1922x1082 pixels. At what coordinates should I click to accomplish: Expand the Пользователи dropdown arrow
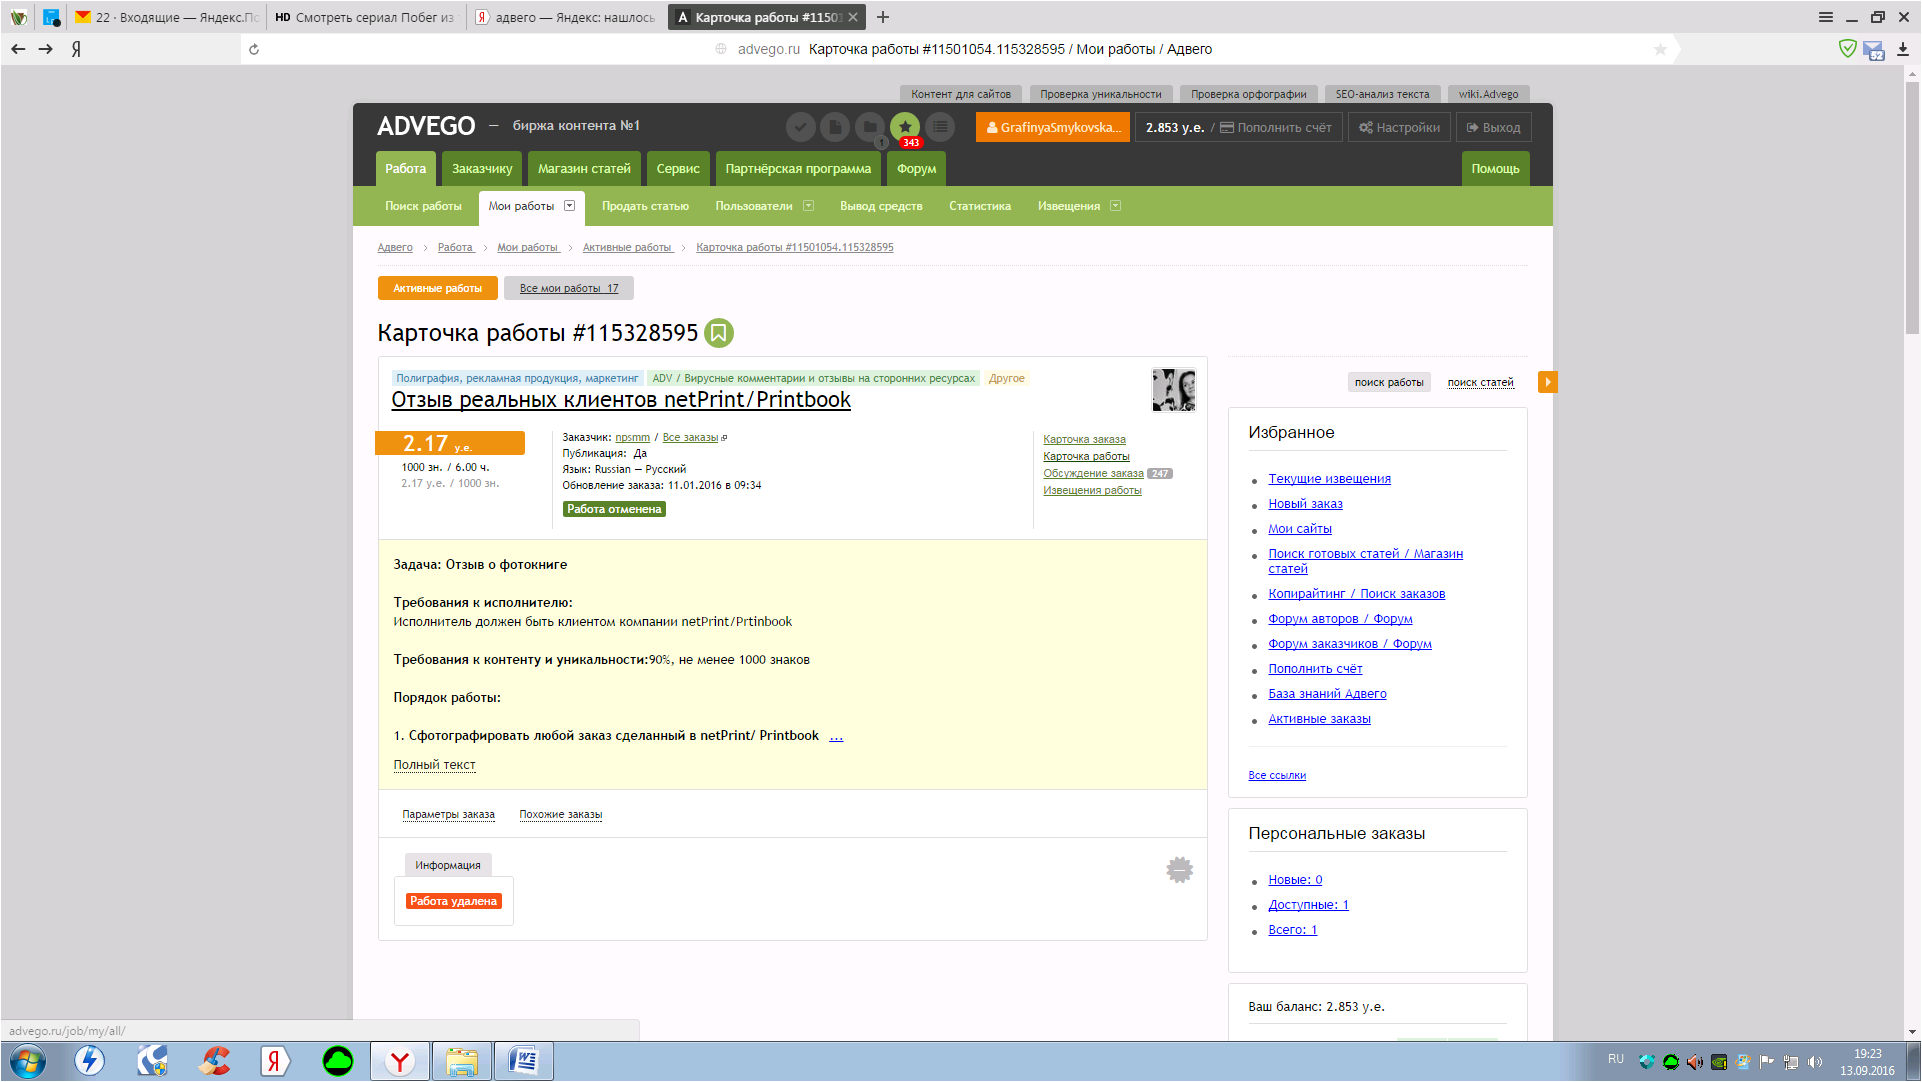point(809,206)
